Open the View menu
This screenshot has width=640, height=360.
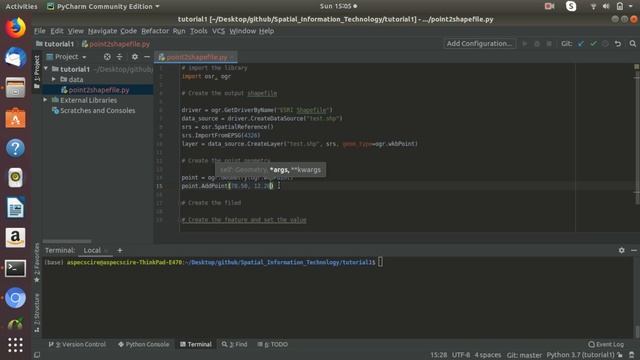(x=76, y=31)
